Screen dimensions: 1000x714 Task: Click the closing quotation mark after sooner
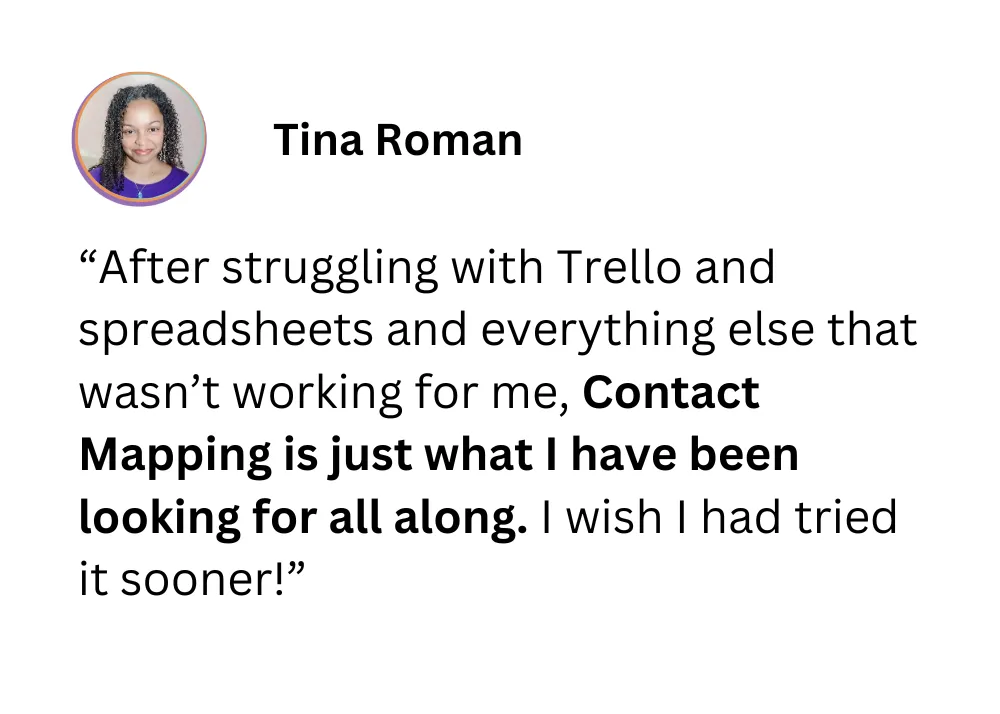296,569
